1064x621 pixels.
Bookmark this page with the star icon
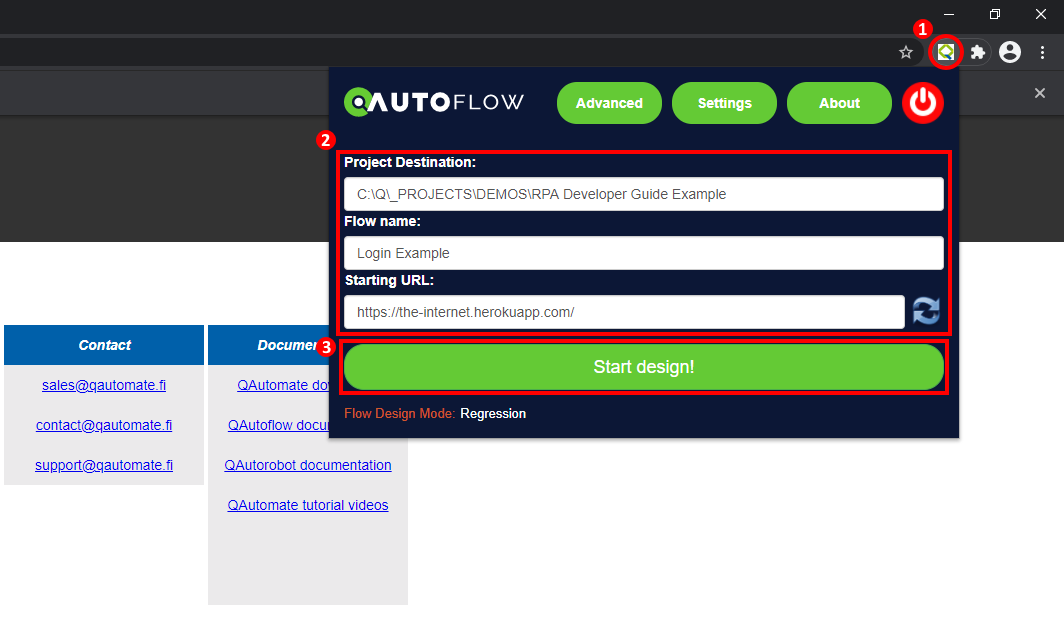point(906,52)
